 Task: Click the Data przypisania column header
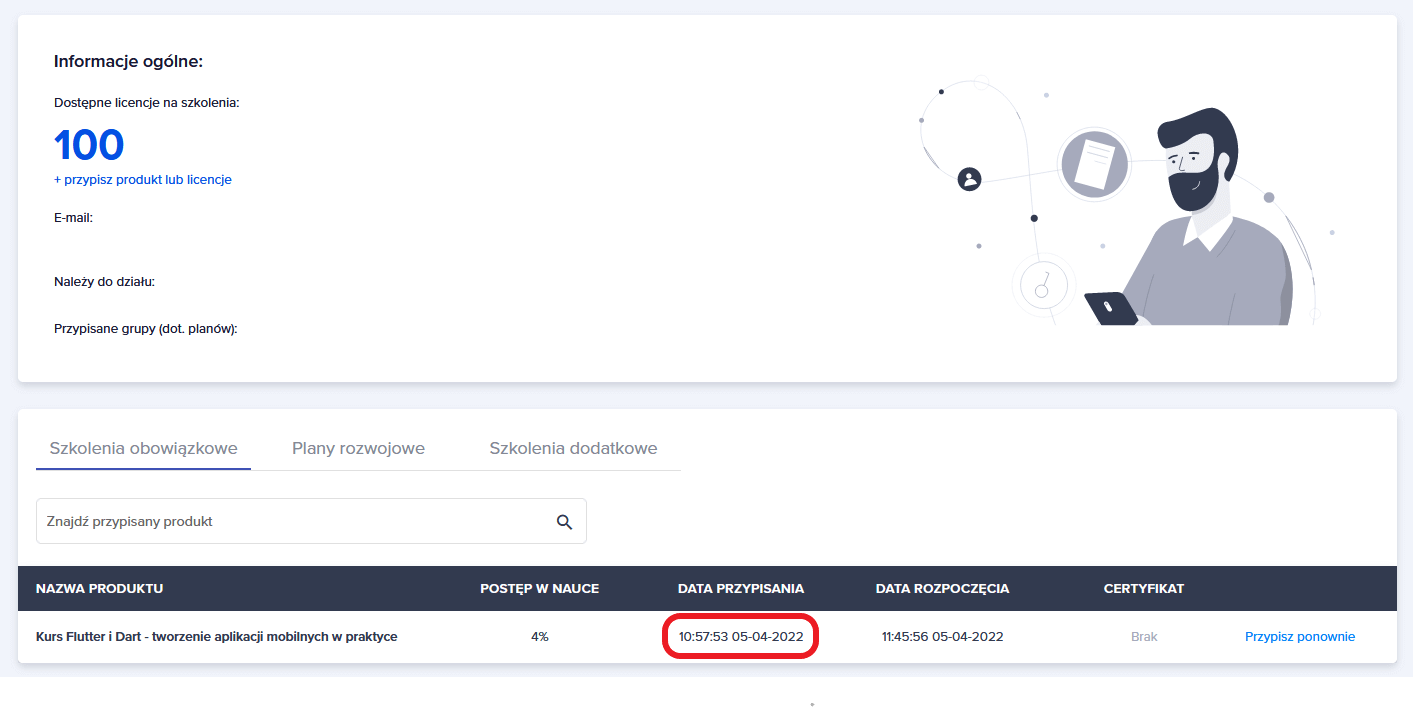coord(740,589)
